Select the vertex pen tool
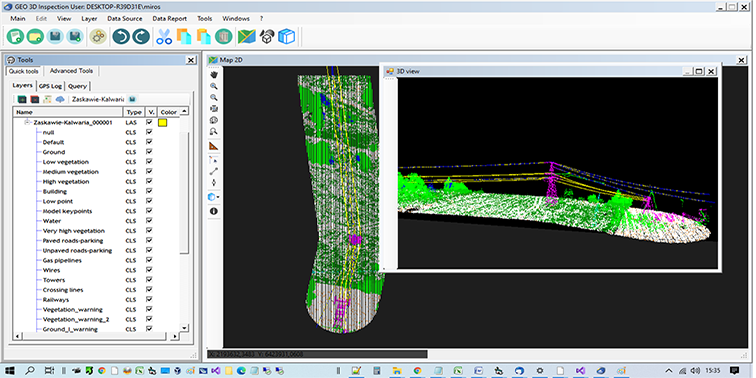The height and width of the screenshot is (378, 756). [214, 183]
